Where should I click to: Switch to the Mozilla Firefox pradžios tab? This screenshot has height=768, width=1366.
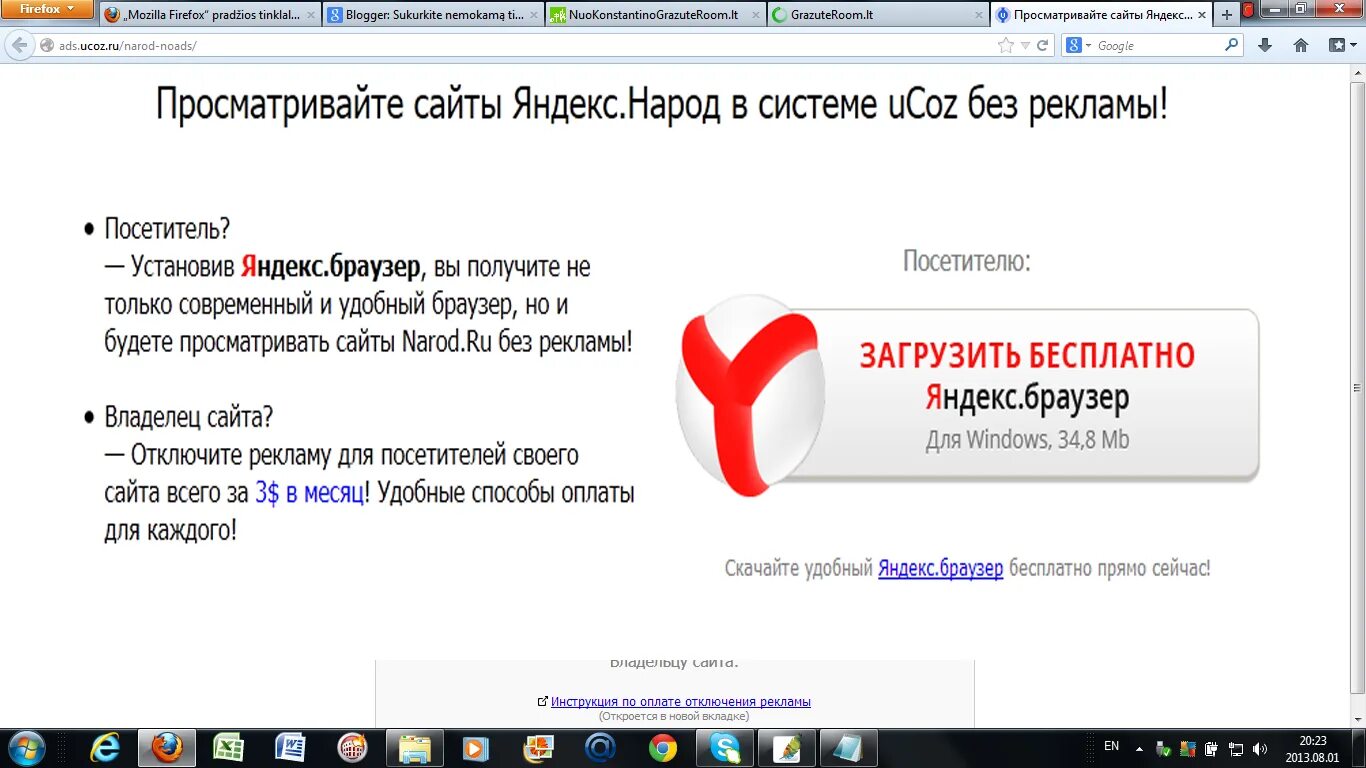point(210,15)
